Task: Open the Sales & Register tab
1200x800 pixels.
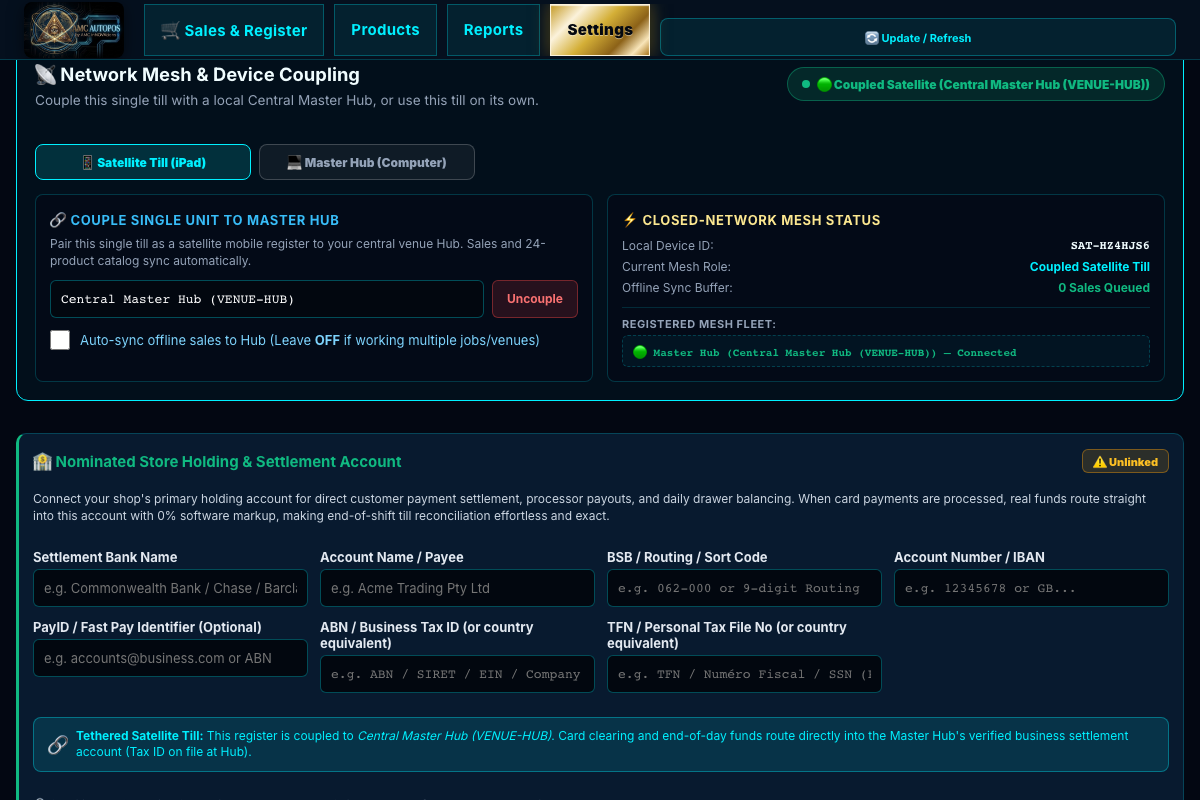Action: click(234, 30)
